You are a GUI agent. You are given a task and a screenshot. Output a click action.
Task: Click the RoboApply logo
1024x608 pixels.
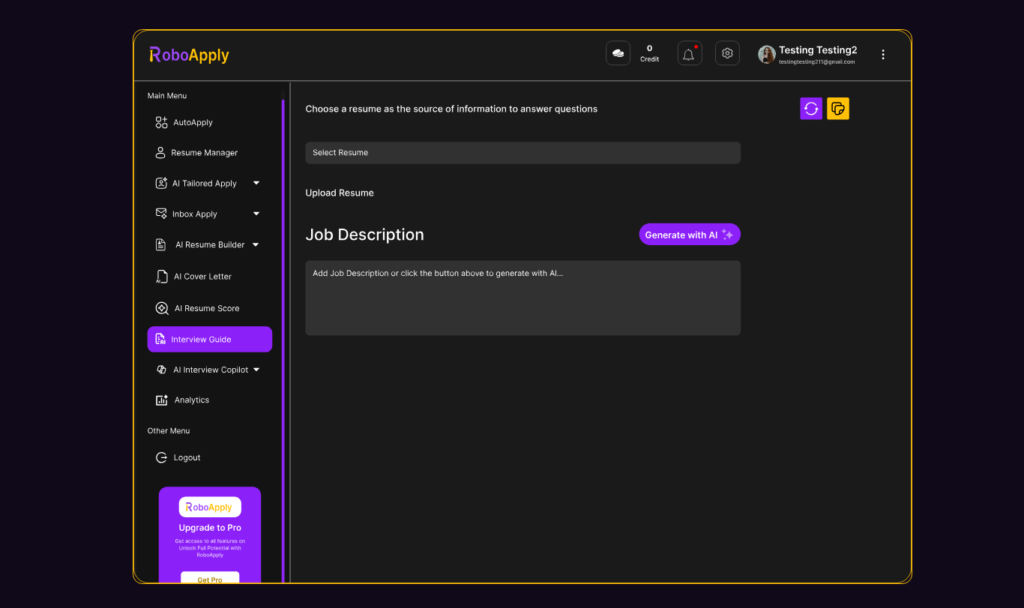coord(190,55)
